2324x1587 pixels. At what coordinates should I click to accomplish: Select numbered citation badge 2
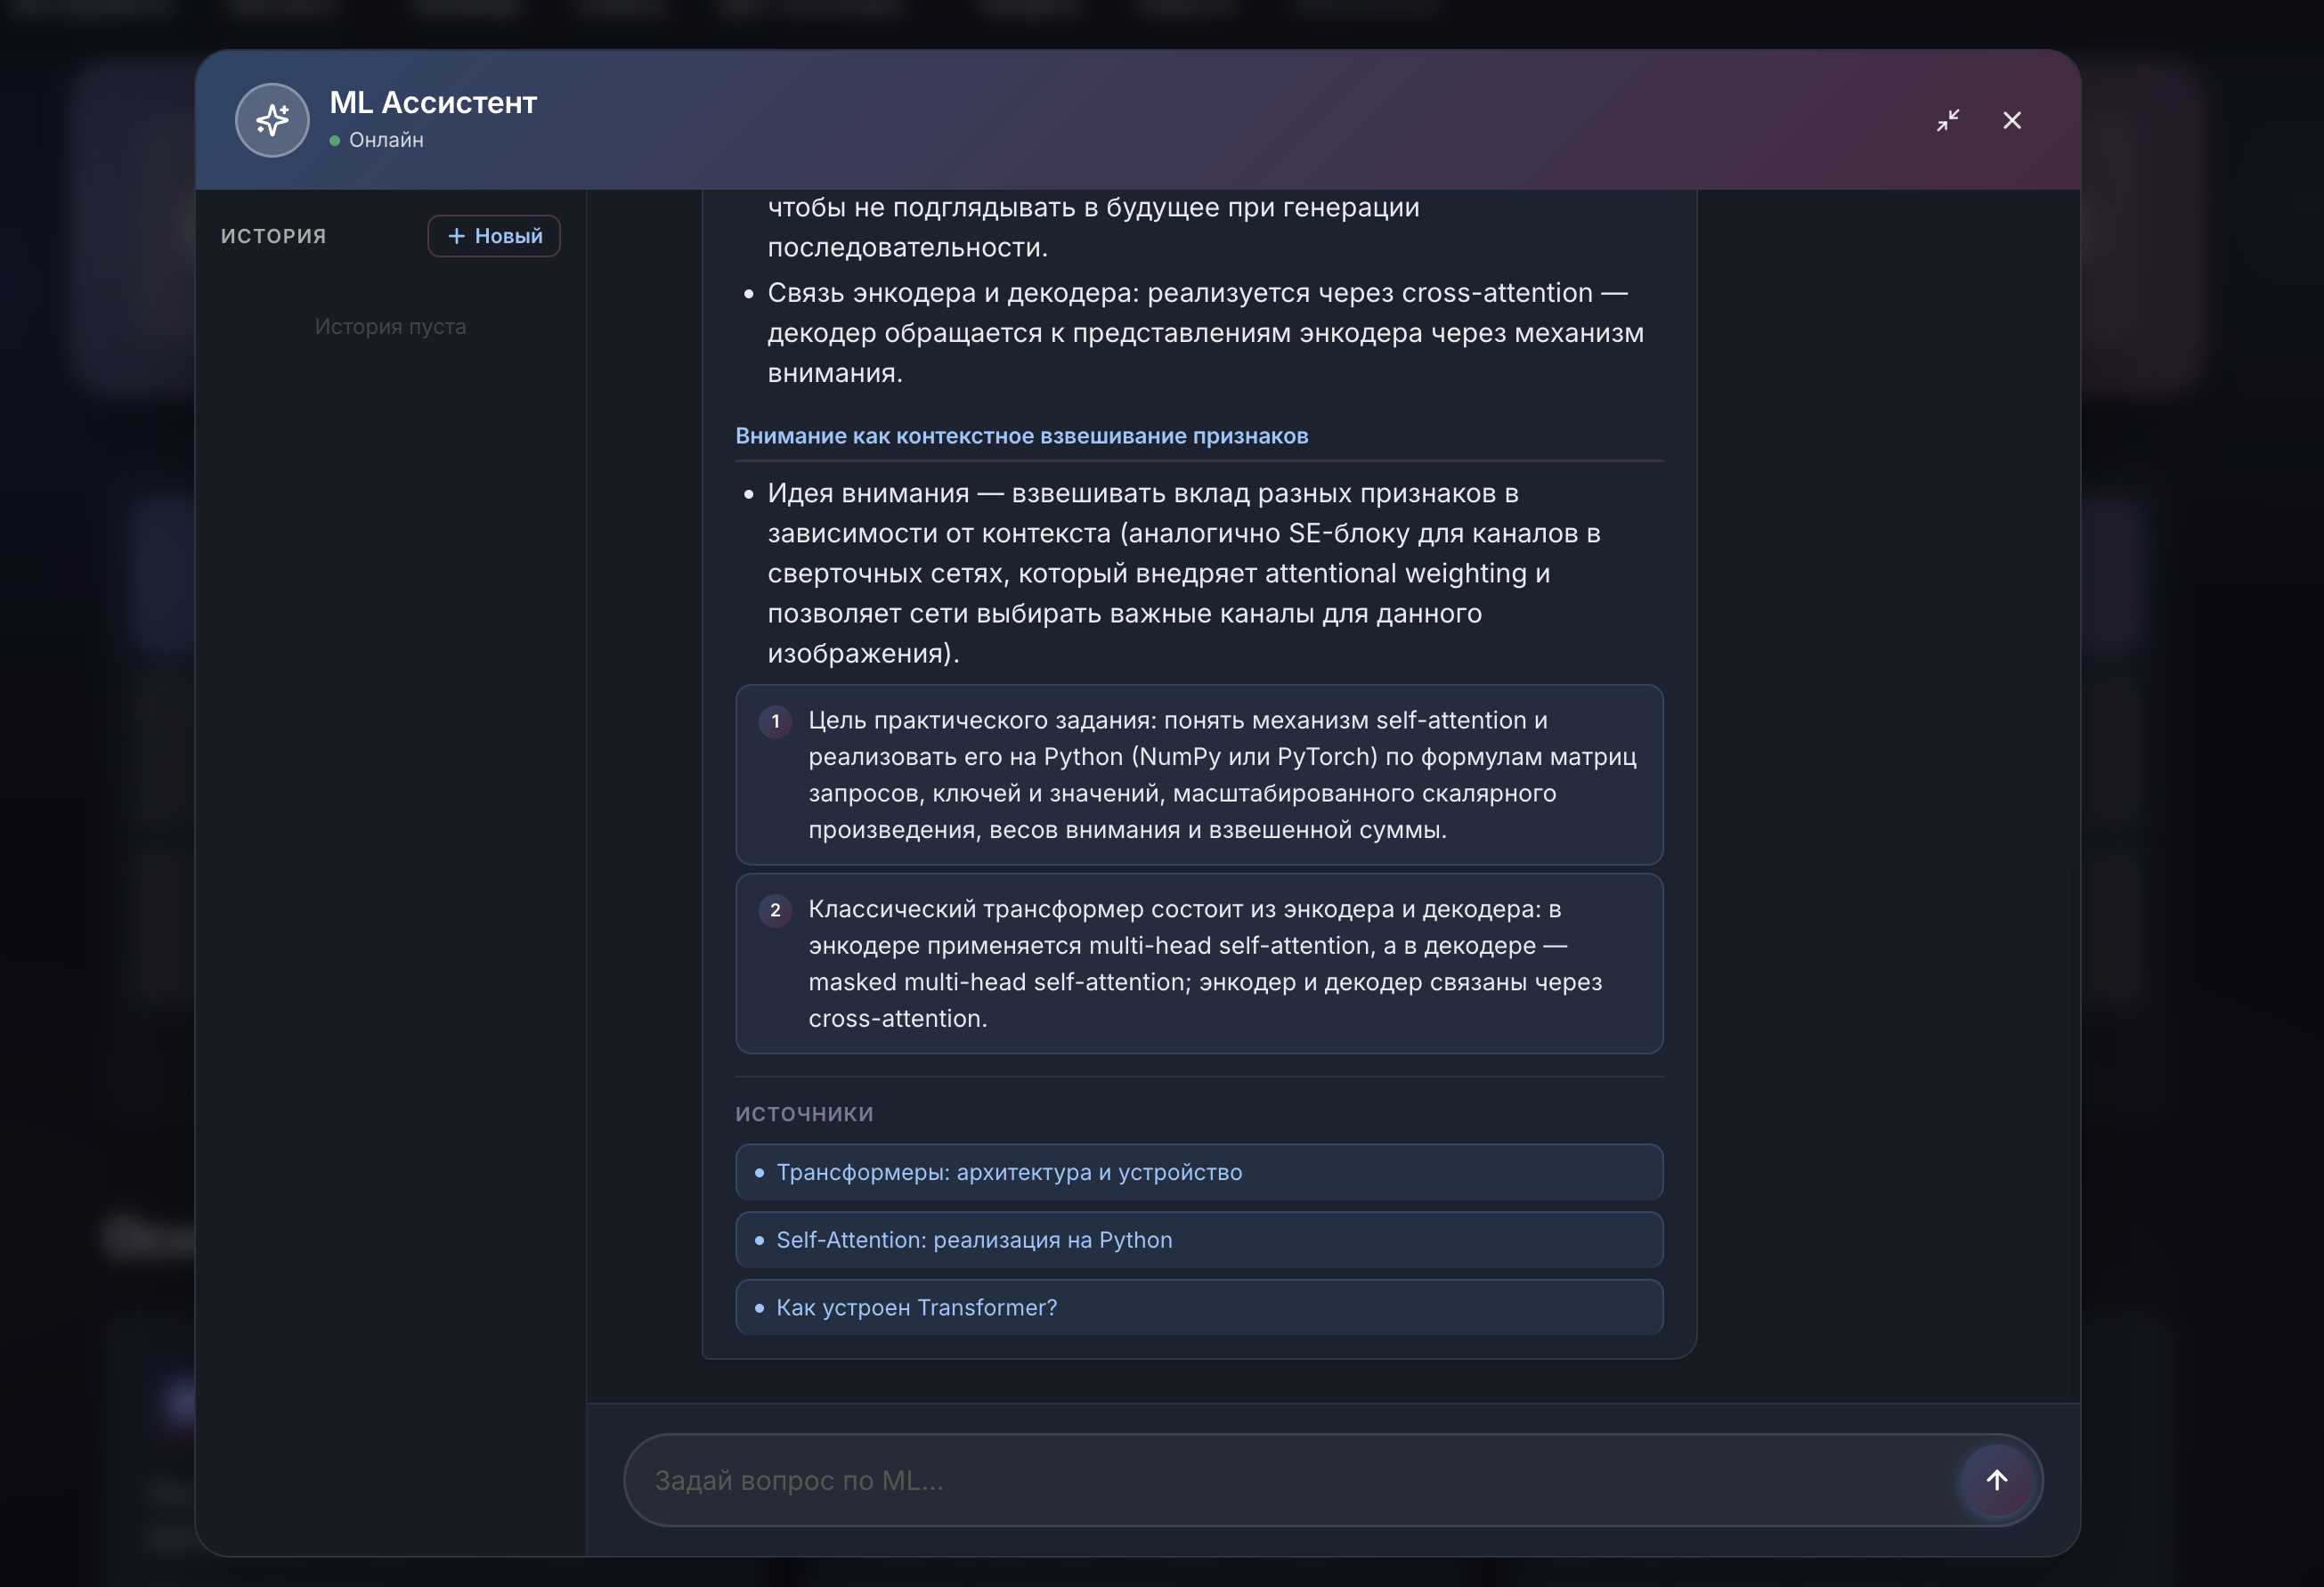point(775,910)
